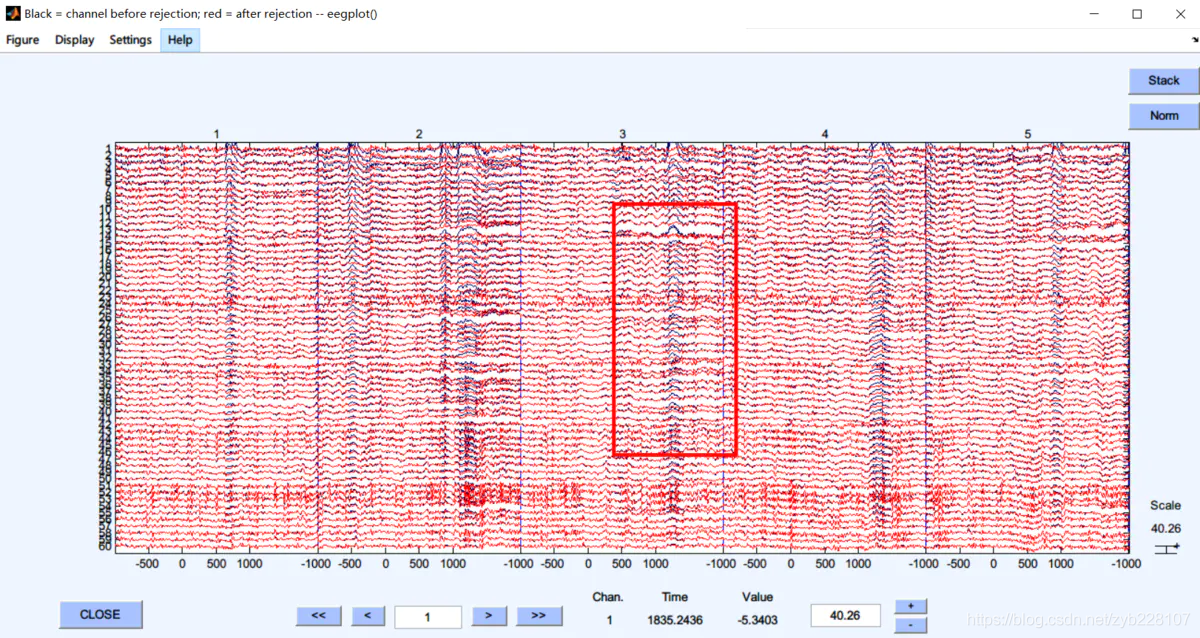Click the Value label under the plot
Image resolution: width=1200 pixels, height=638 pixels.
click(758, 597)
